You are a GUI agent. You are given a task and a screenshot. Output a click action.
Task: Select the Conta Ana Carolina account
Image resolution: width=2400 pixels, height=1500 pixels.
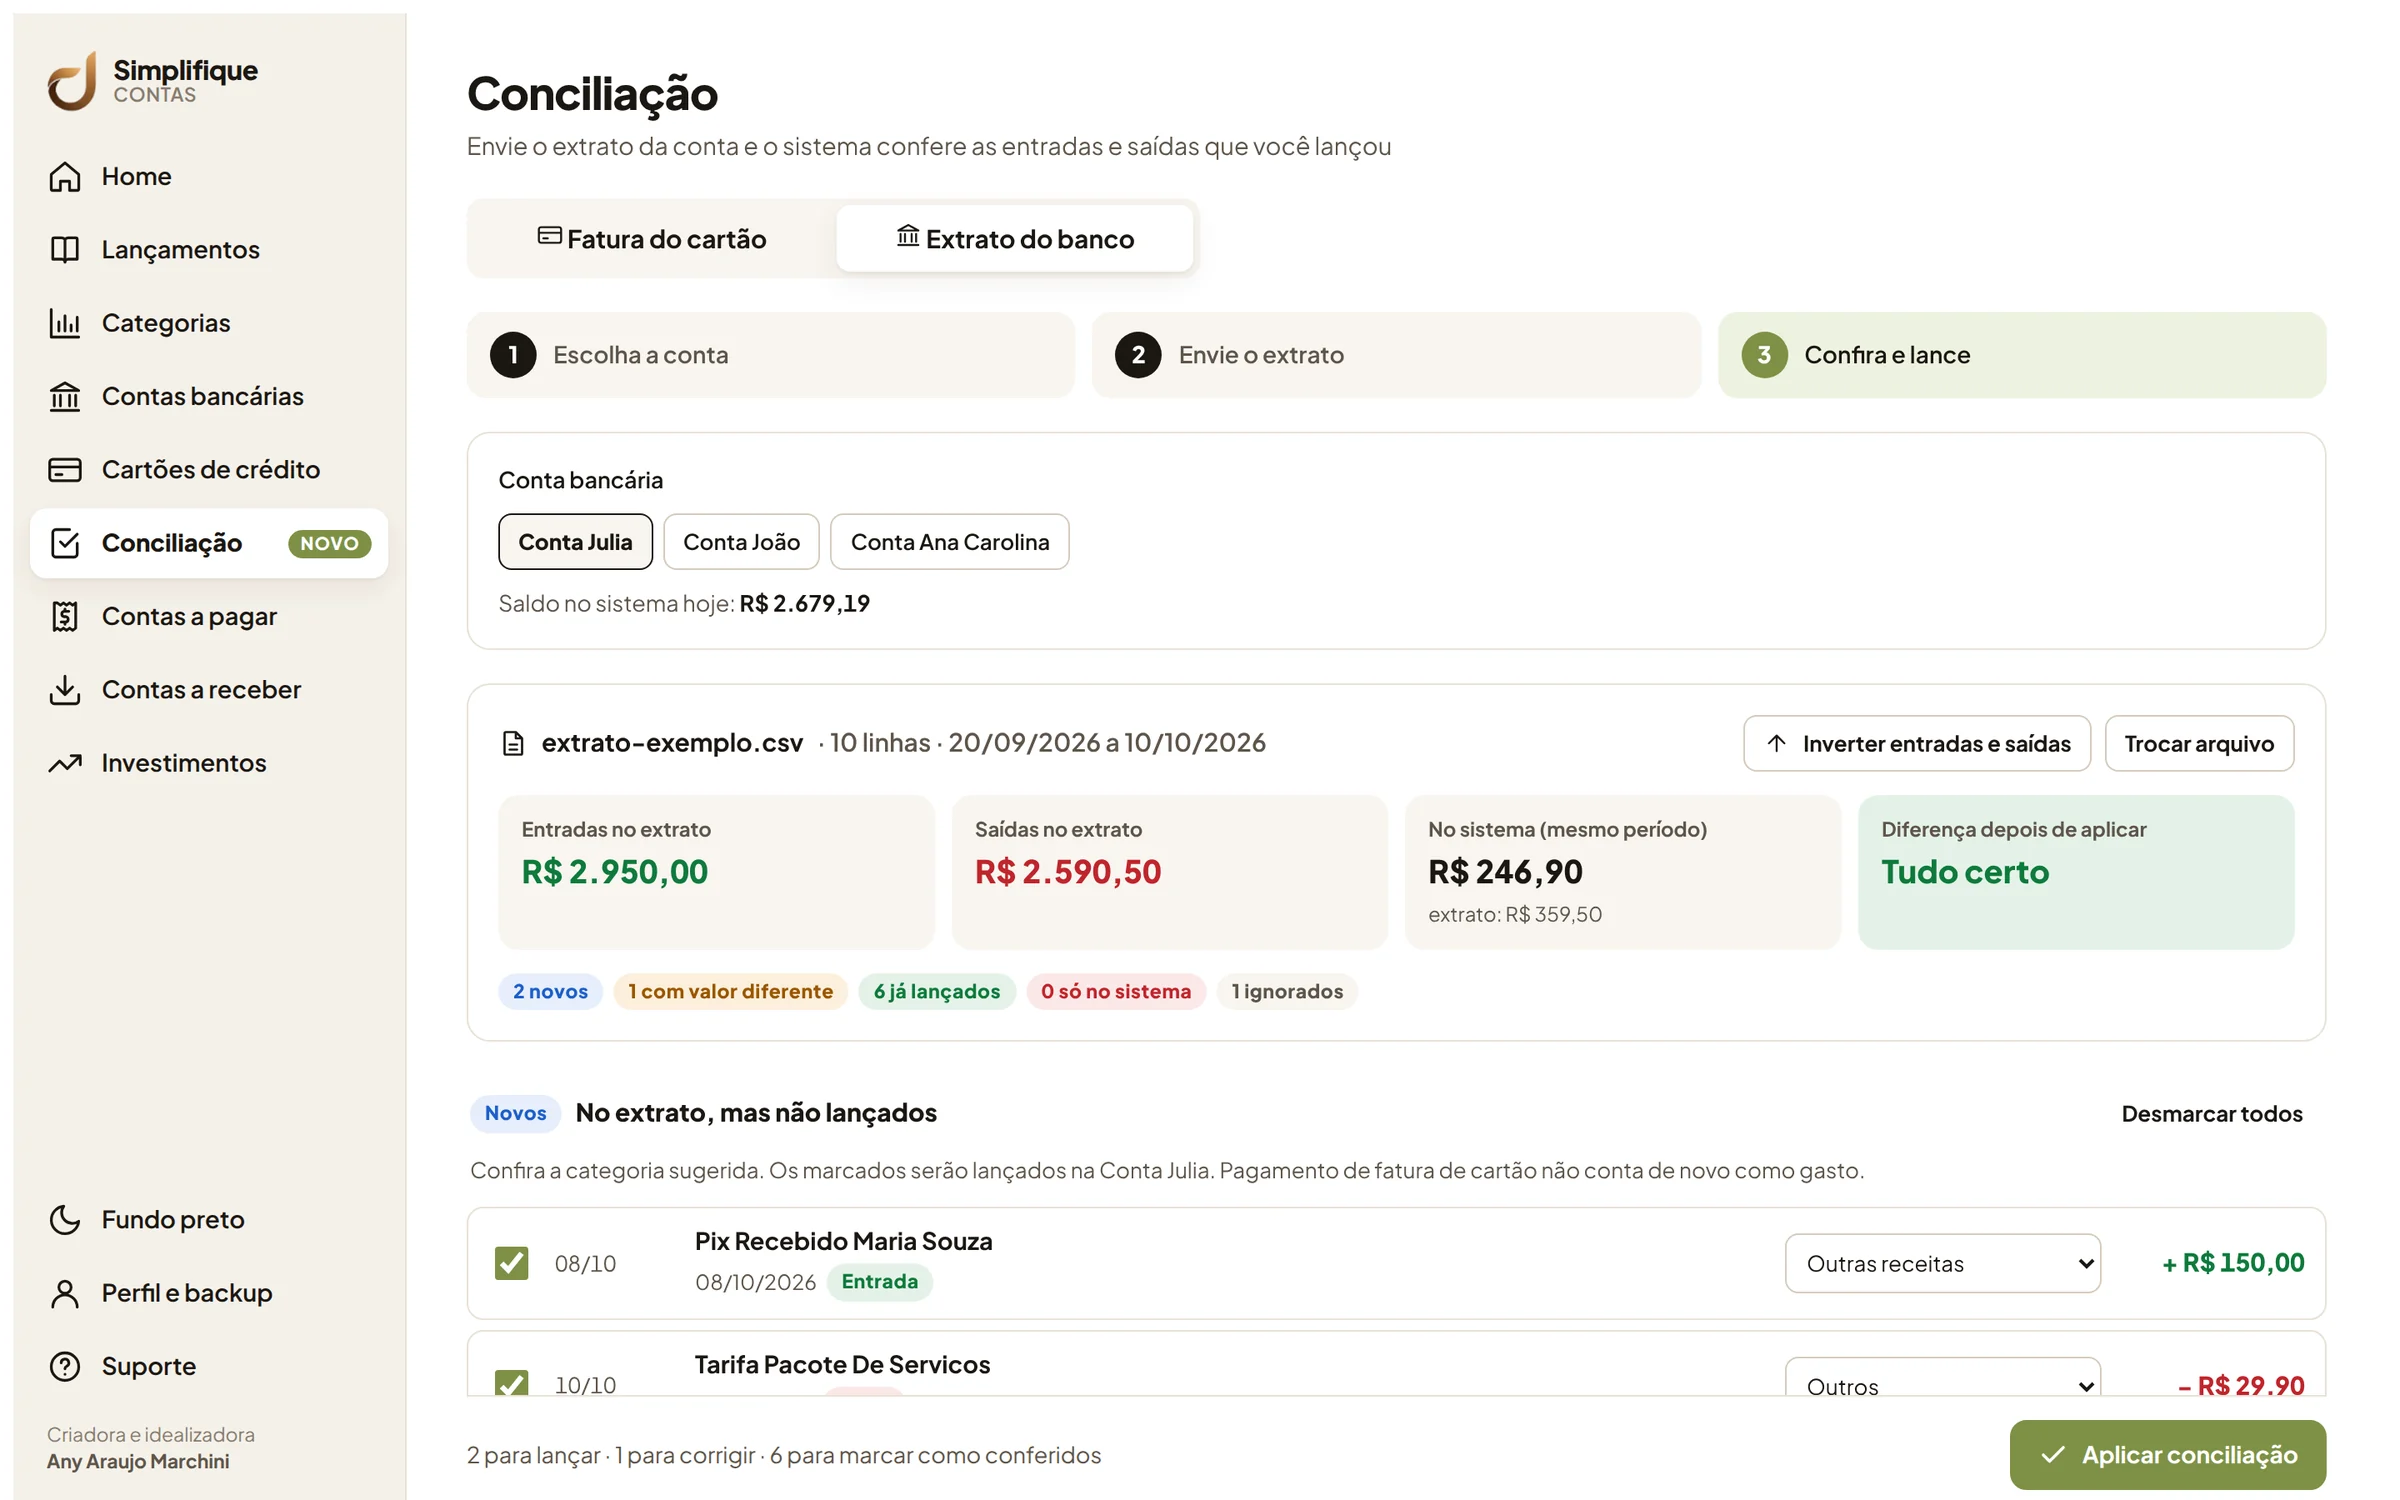[x=949, y=542]
